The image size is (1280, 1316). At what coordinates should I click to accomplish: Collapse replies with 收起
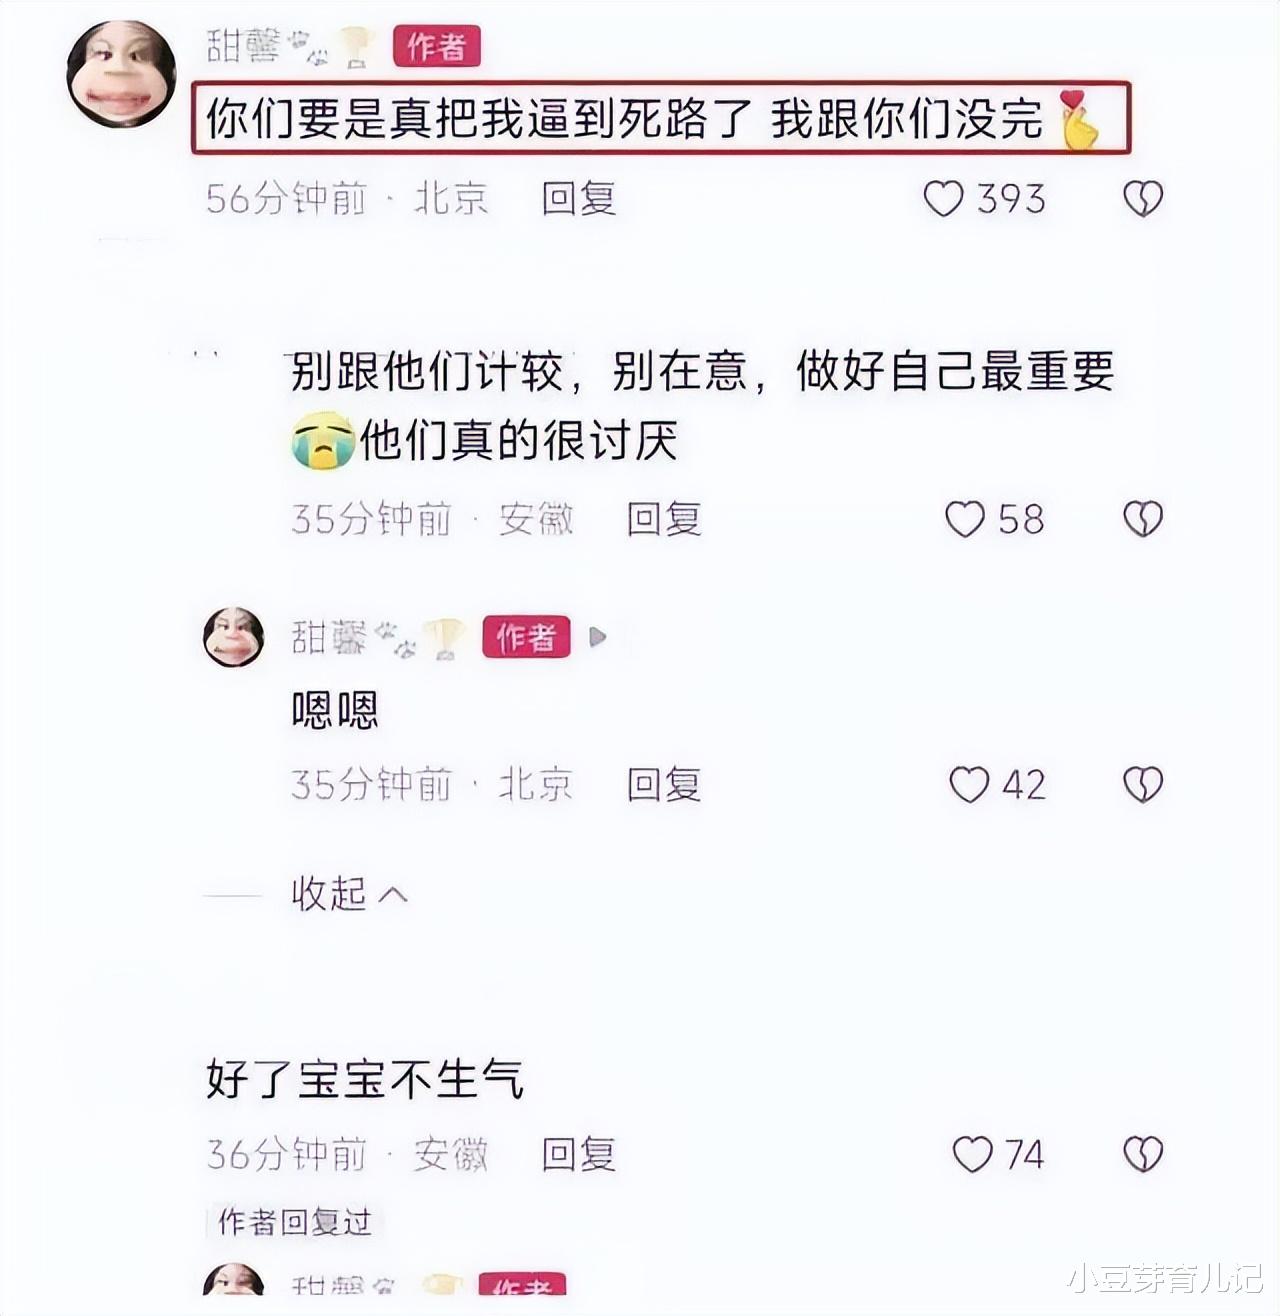349,894
